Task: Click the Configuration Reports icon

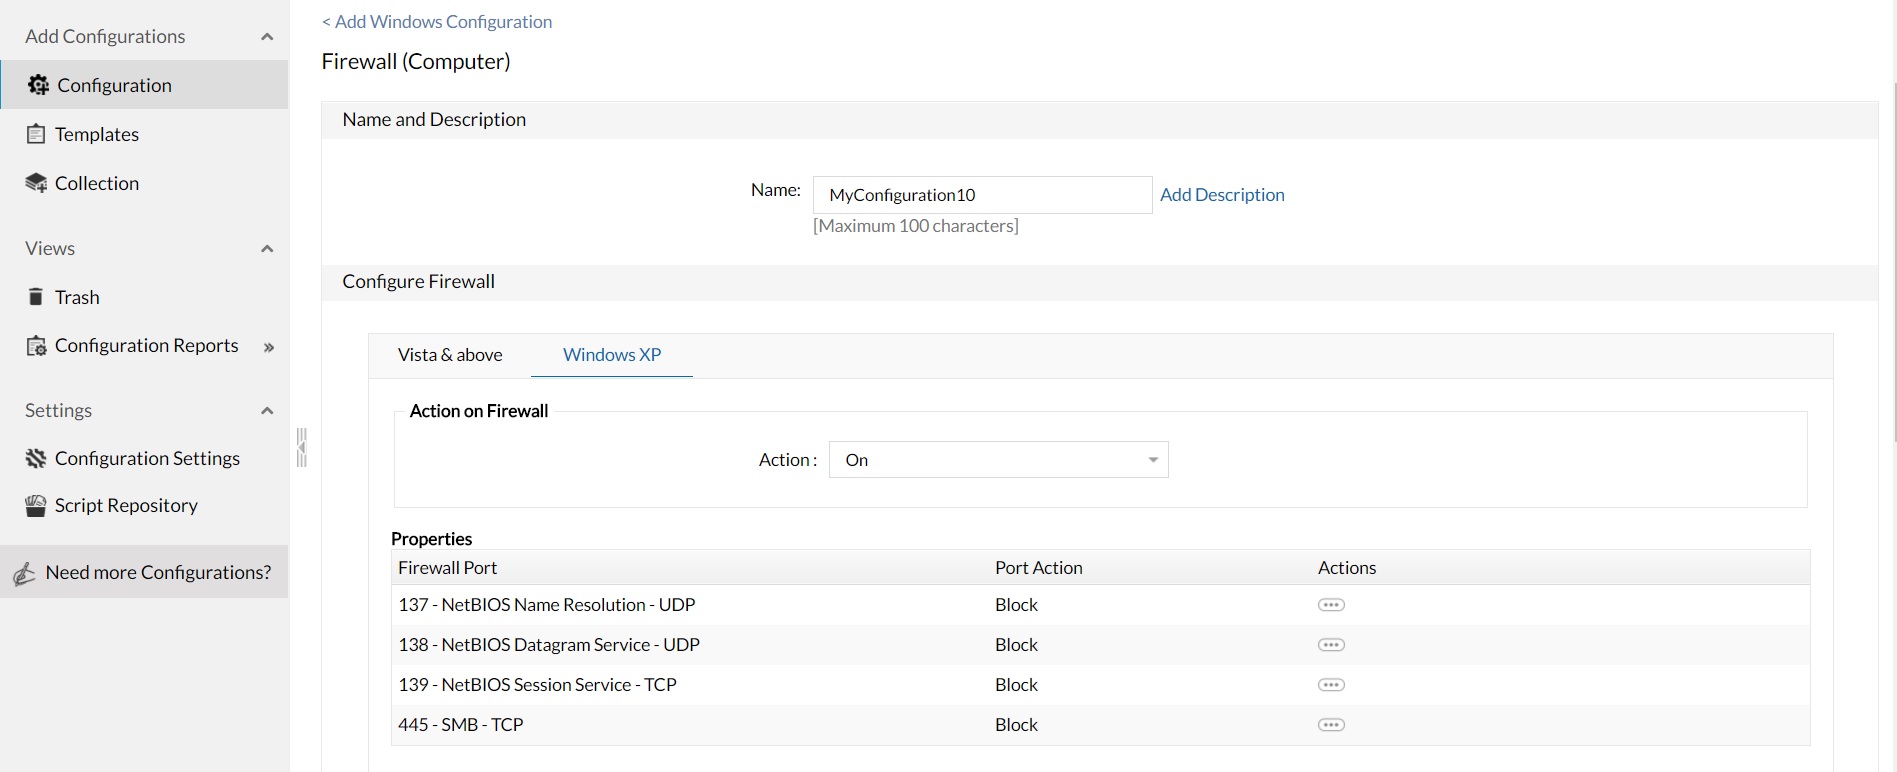Action: [x=36, y=346]
